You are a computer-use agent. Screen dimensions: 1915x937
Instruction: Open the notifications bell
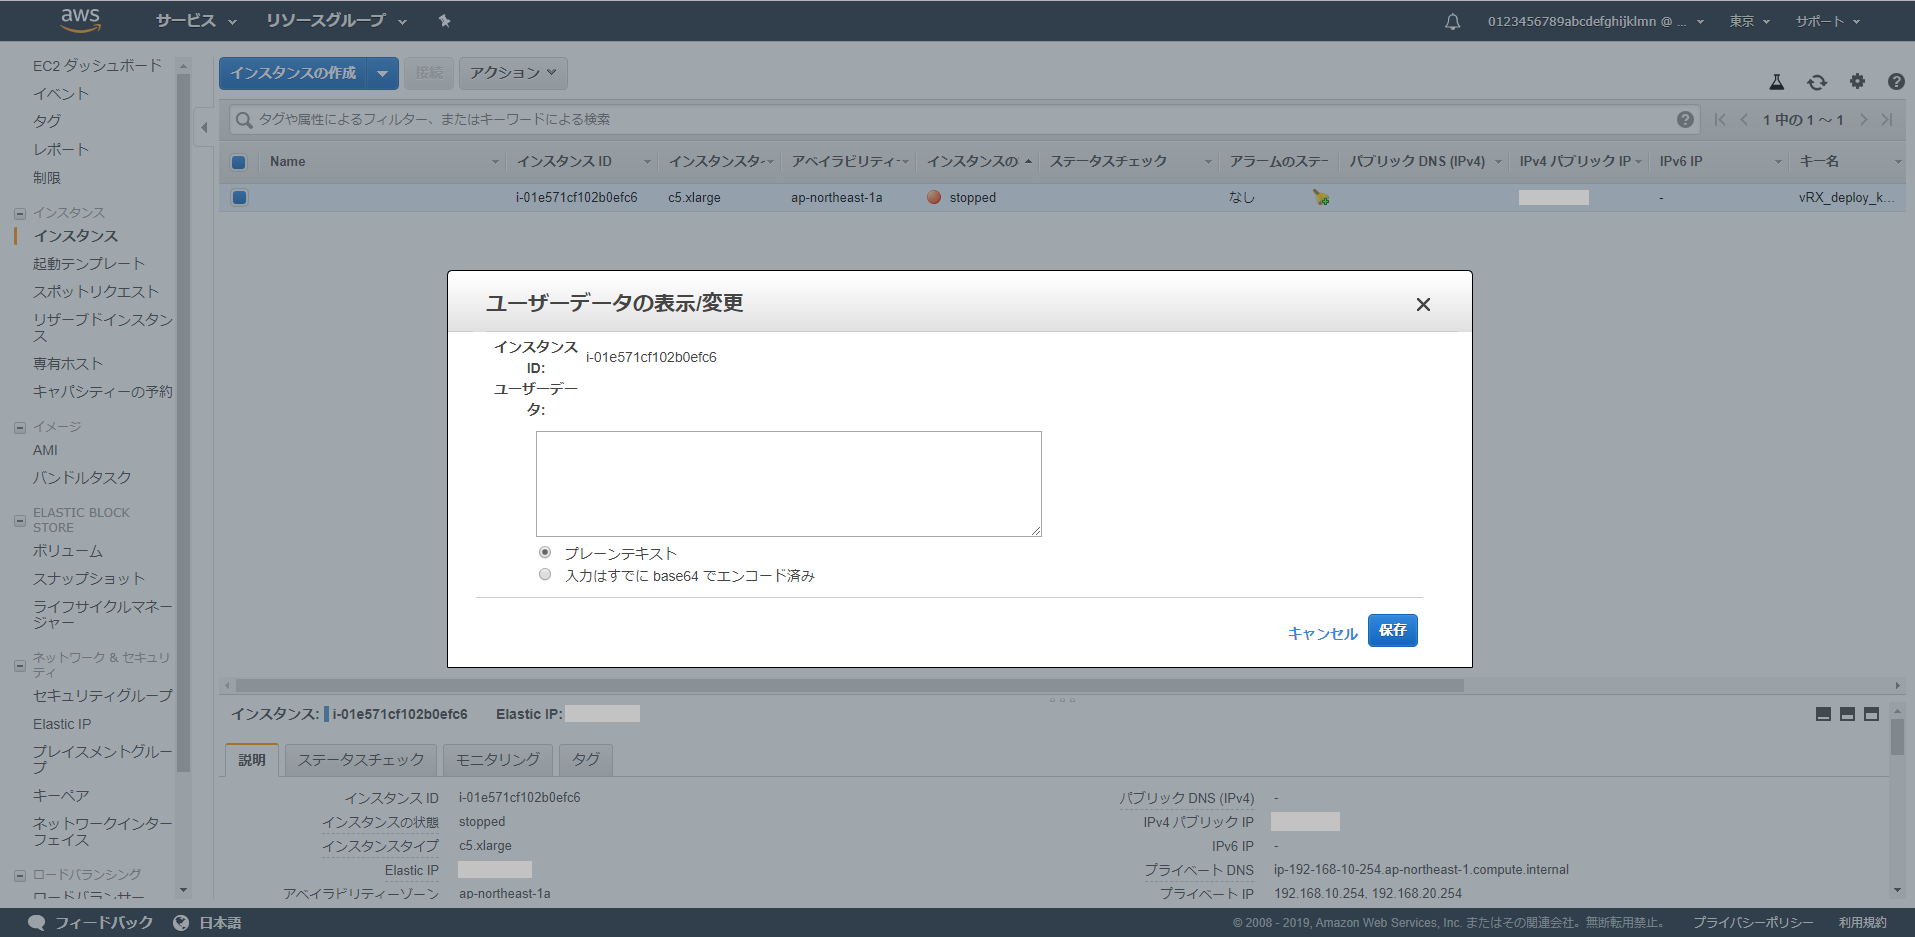tap(1452, 21)
